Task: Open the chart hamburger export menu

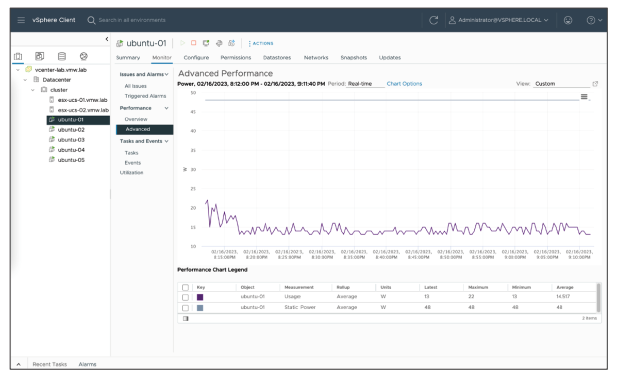Action: coord(584,97)
